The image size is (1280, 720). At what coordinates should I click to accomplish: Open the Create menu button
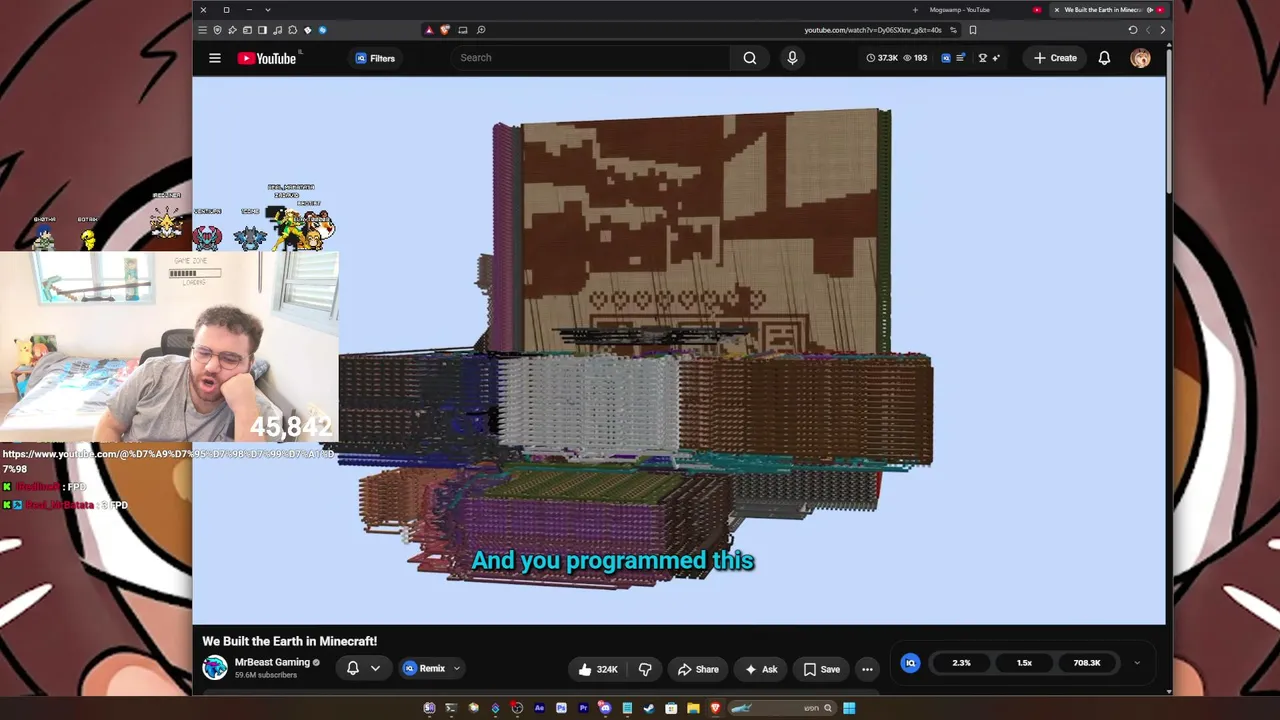(1055, 58)
